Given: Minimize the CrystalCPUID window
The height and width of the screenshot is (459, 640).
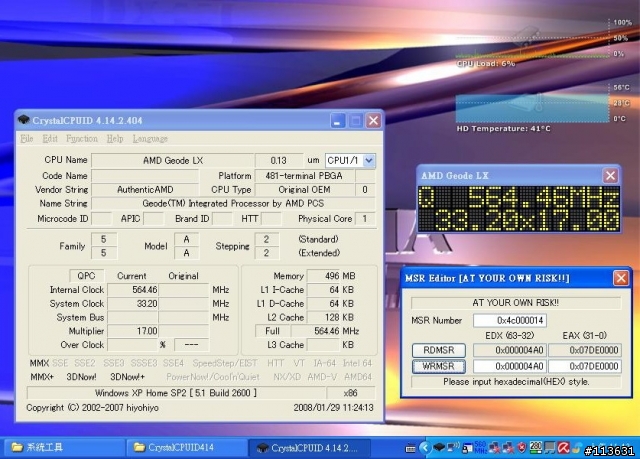Looking at the screenshot, I should (x=338, y=120).
